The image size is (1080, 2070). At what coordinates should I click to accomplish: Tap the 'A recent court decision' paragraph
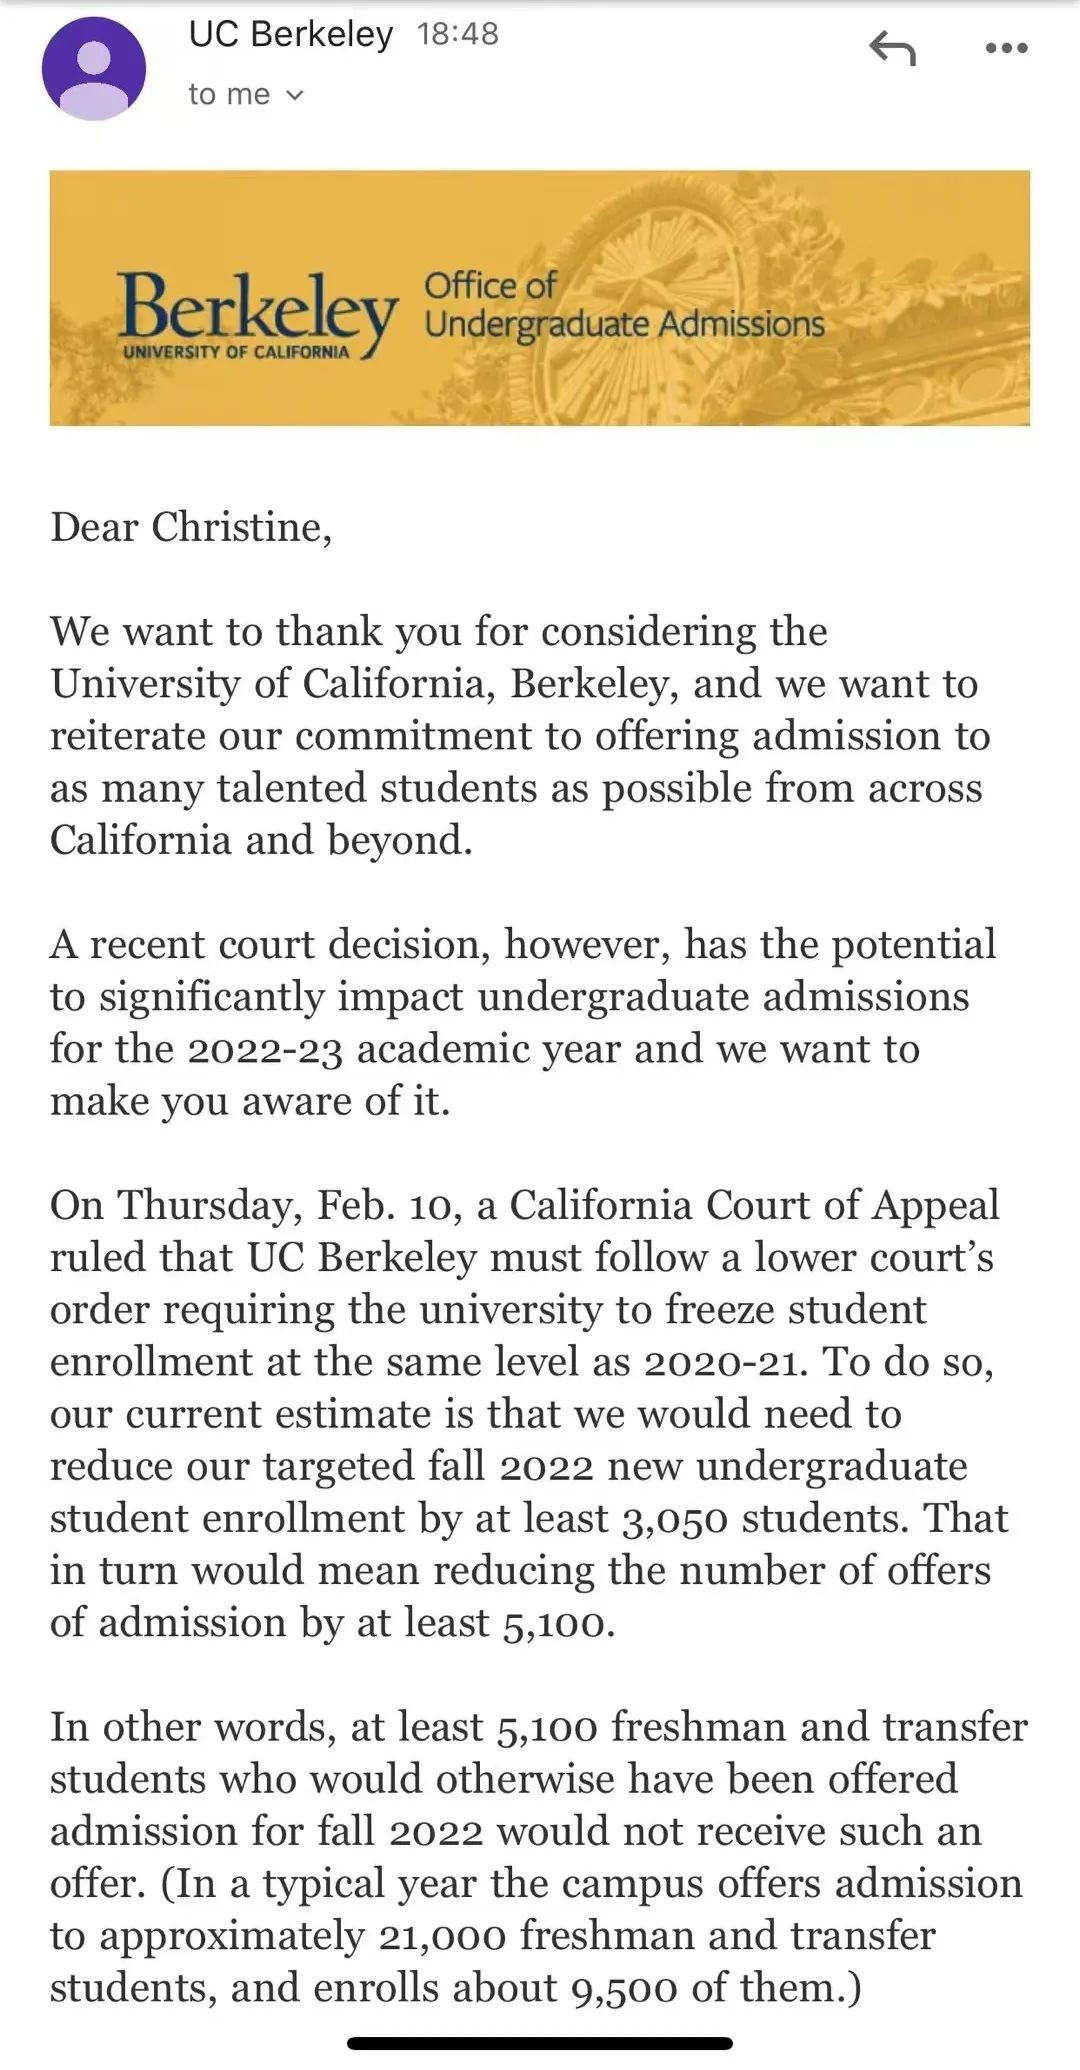[x=520, y=1022]
